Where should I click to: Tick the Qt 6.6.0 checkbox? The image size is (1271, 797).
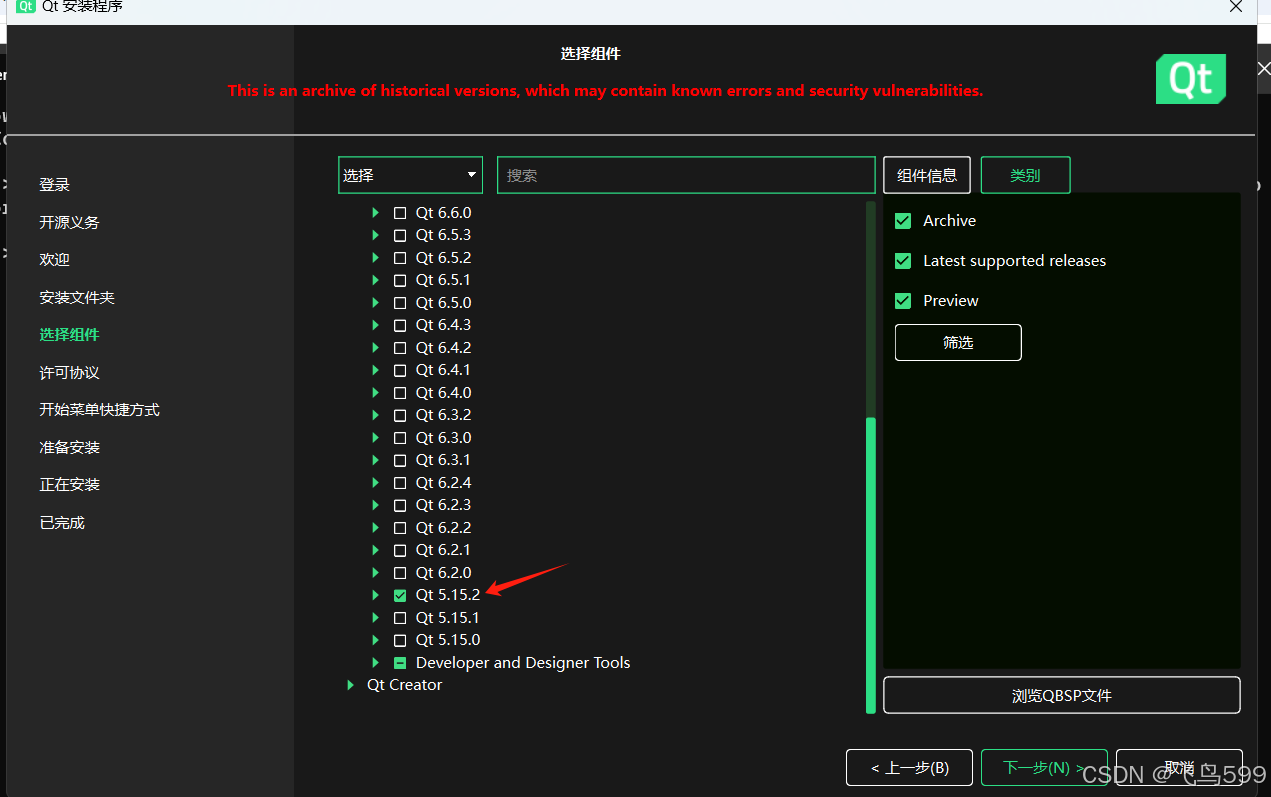[x=400, y=213]
